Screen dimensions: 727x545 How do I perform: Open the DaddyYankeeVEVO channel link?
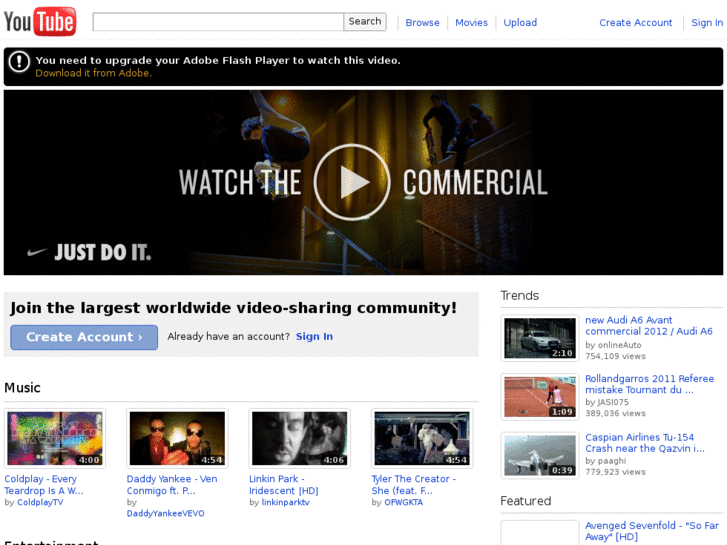coord(165,513)
